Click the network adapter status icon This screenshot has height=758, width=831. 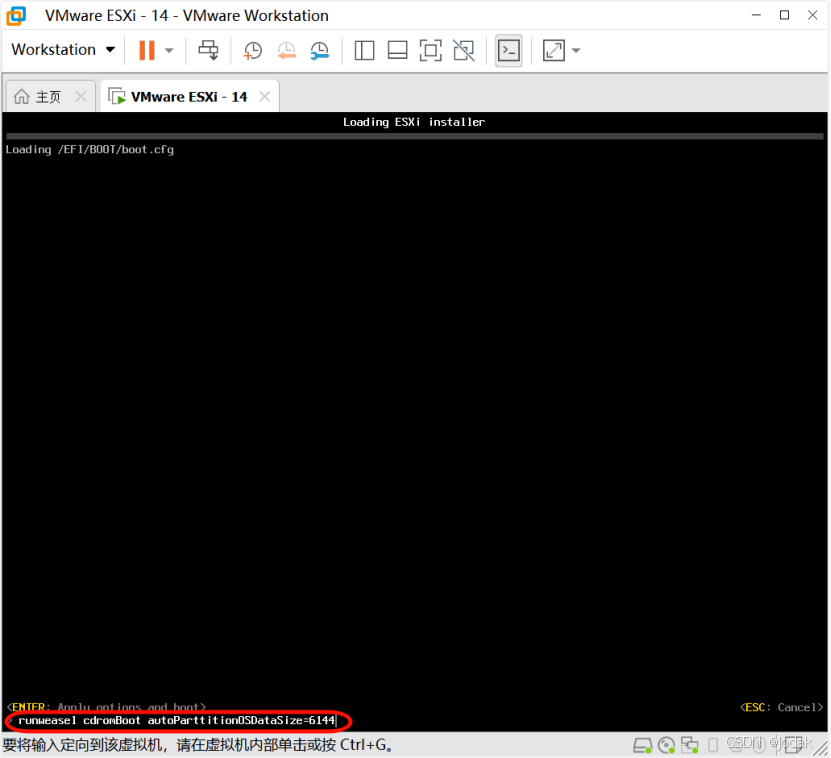pyautogui.click(x=689, y=745)
